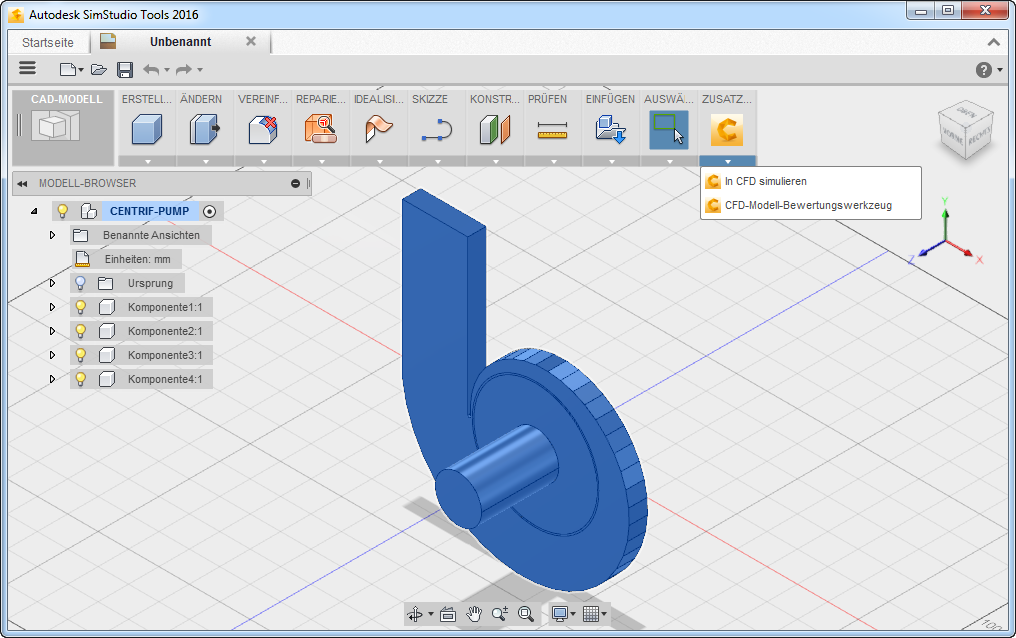Click the zoom-to-fit magnifier tool
Image resolution: width=1016 pixels, height=638 pixels.
[x=526, y=613]
